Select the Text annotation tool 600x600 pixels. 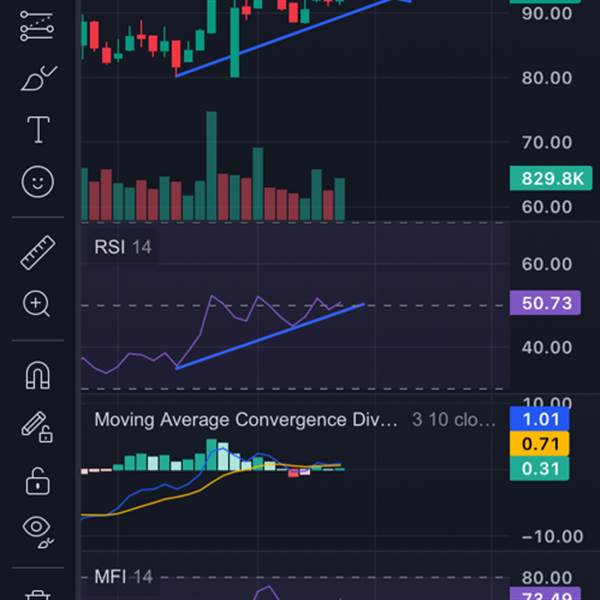38,129
